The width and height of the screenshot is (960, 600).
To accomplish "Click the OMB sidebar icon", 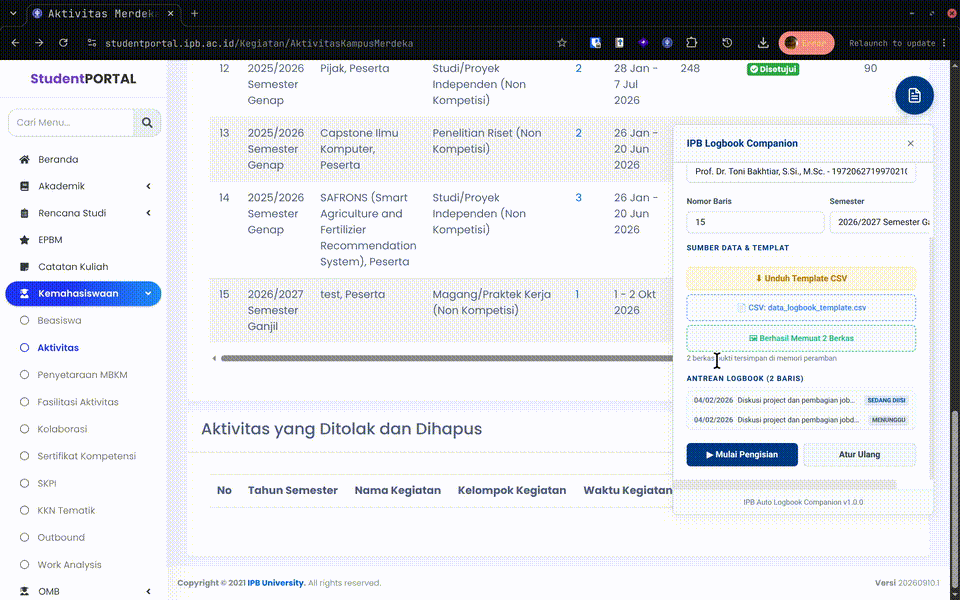I will click(x=24, y=591).
